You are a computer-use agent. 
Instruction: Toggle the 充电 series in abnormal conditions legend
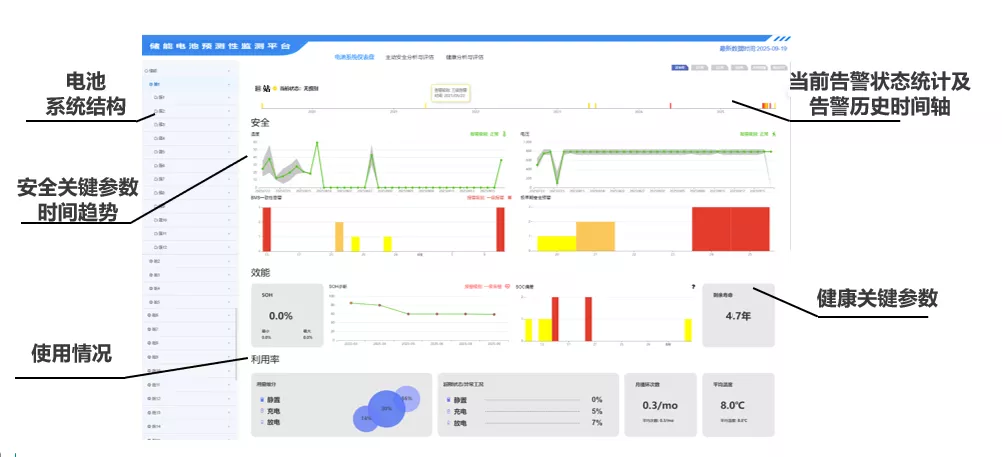(x=461, y=411)
